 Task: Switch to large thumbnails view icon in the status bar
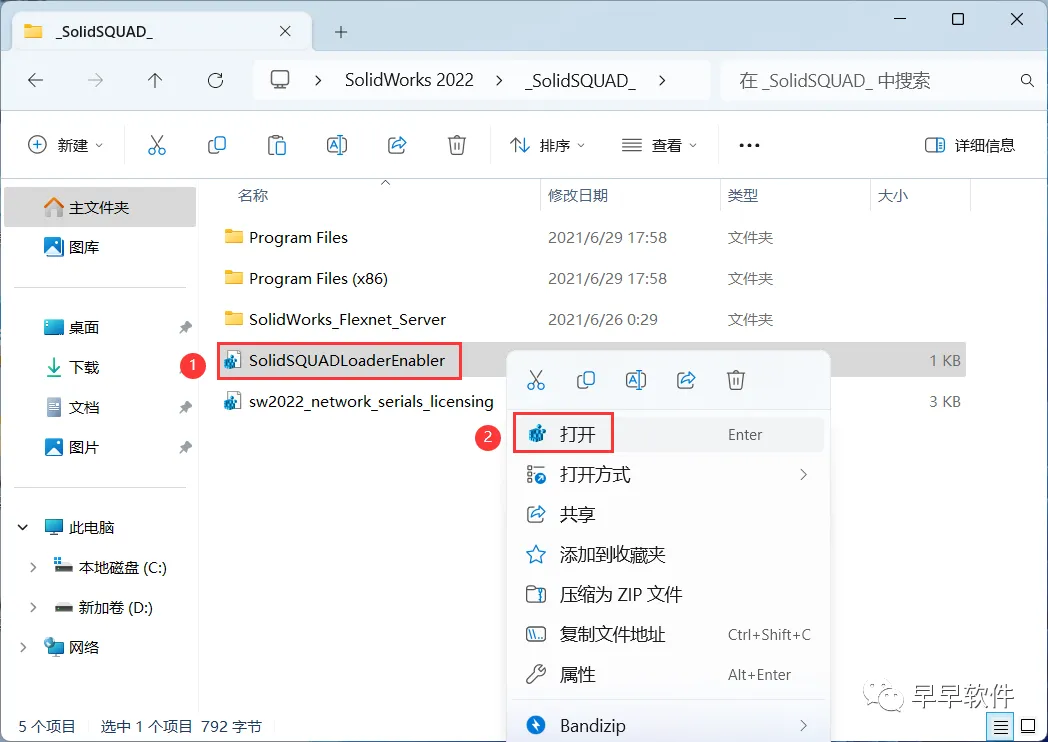click(1029, 726)
